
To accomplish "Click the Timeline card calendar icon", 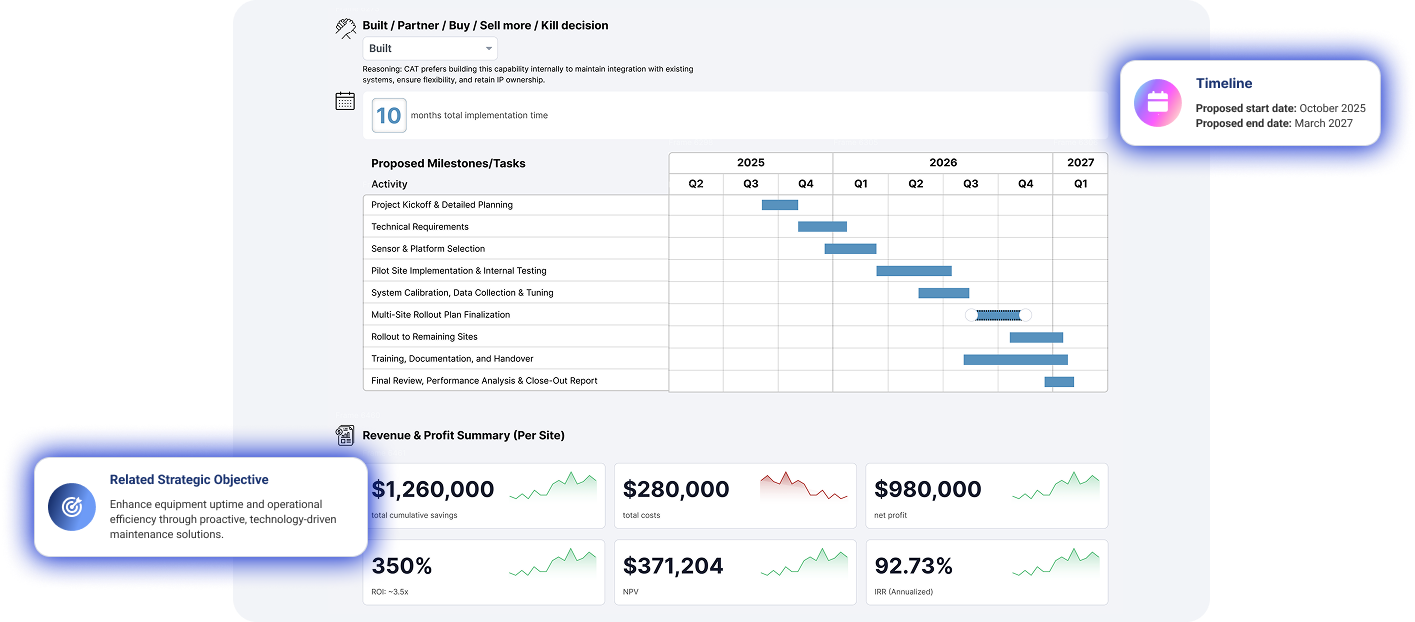I will [1157, 103].
